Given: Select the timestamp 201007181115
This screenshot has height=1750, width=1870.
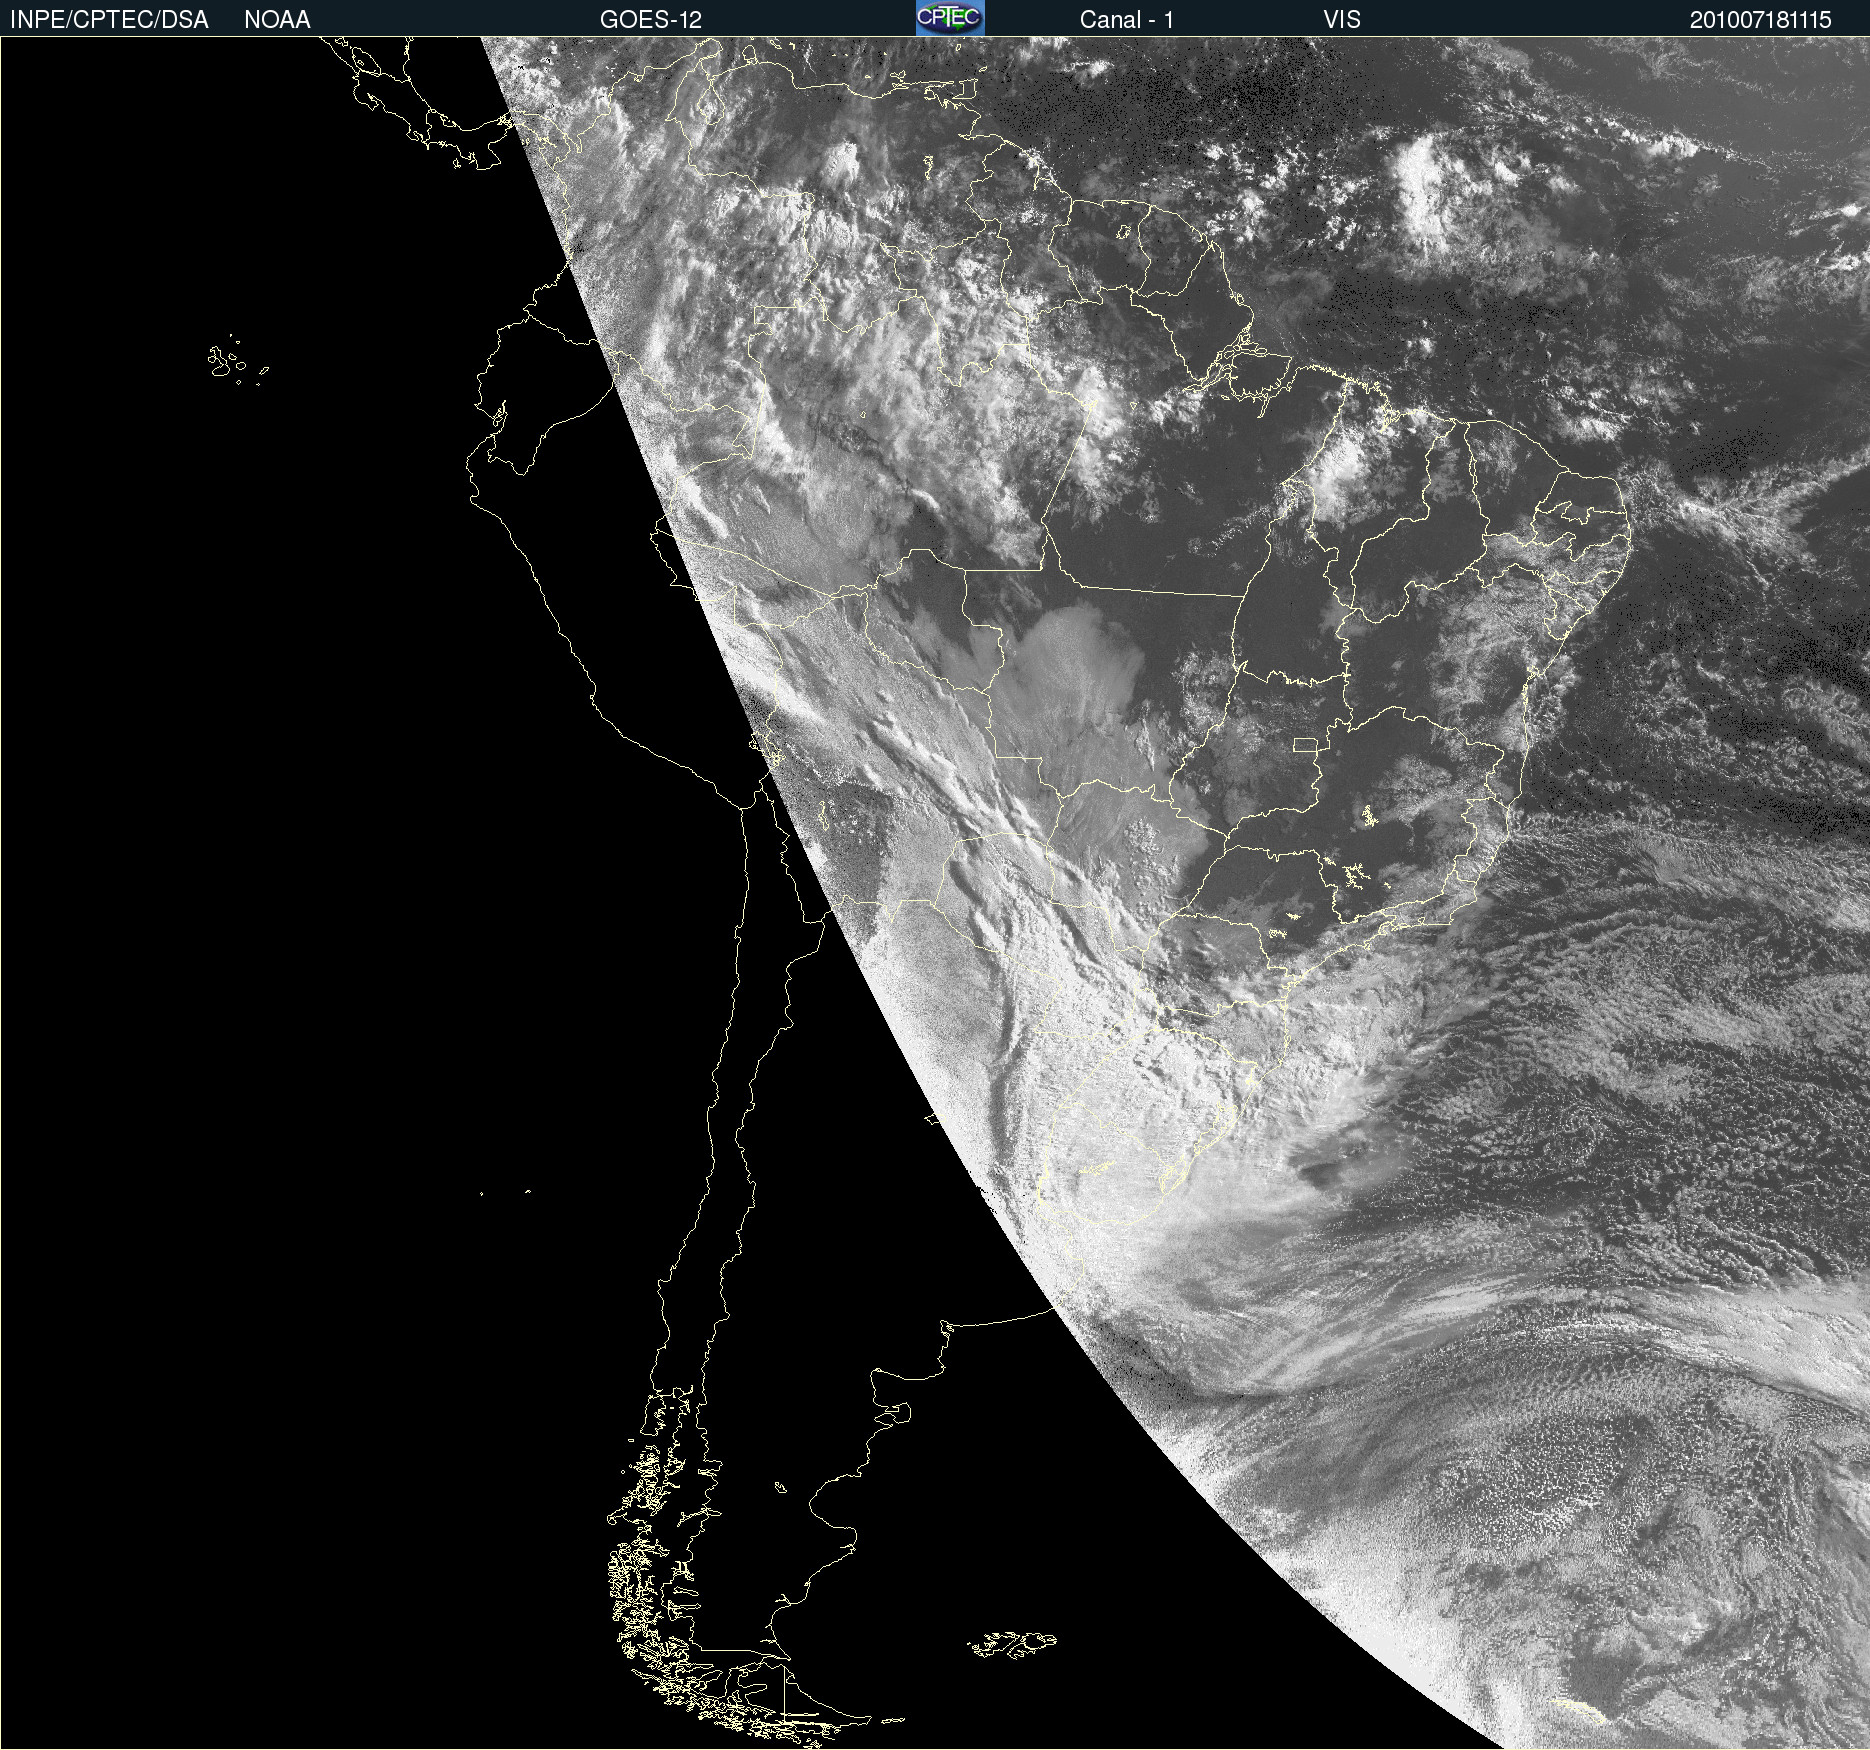Looking at the screenshot, I should tap(1760, 20).
